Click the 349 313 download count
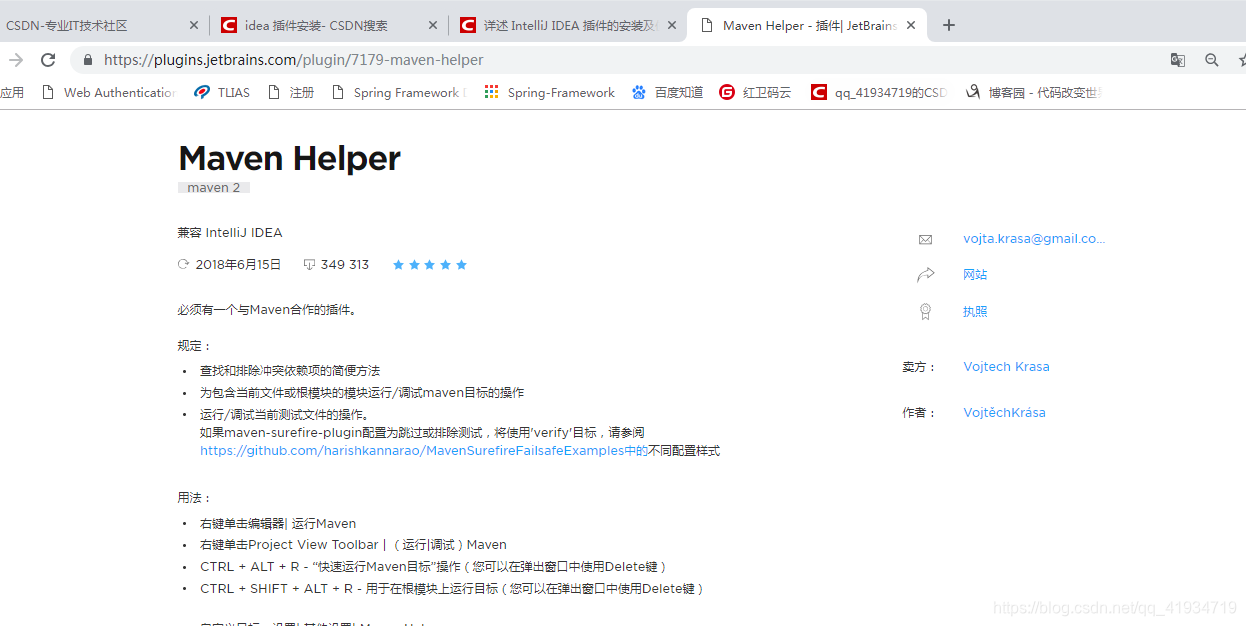The width and height of the screenshot is (1246, 626). point(345,265)
